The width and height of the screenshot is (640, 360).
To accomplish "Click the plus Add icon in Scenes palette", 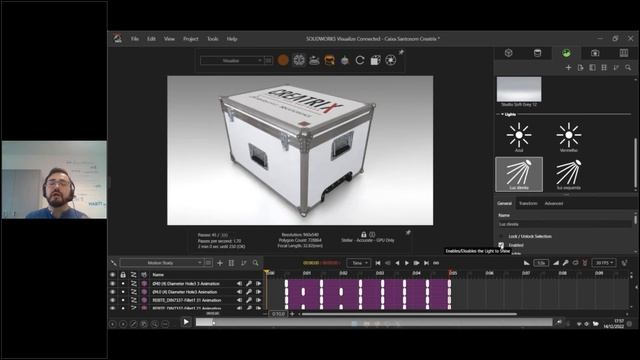I will [x=568, y=68].
